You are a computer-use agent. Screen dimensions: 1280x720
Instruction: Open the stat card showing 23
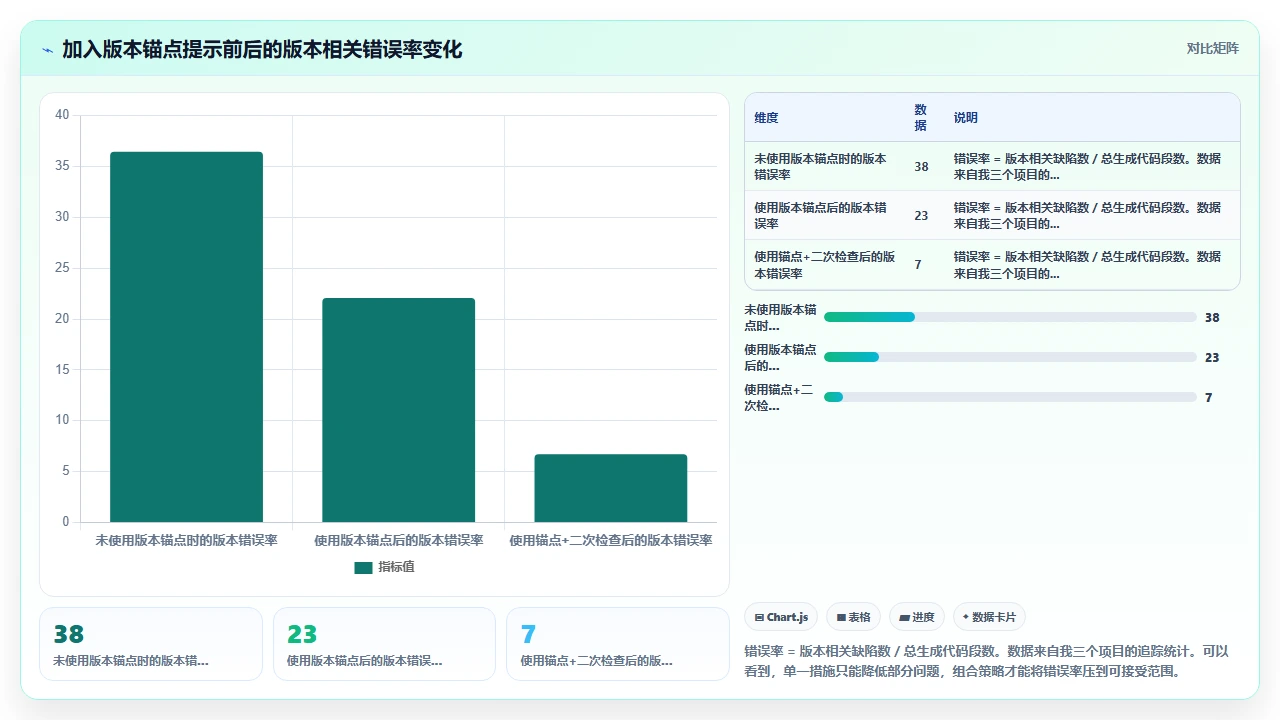(384, 644)
